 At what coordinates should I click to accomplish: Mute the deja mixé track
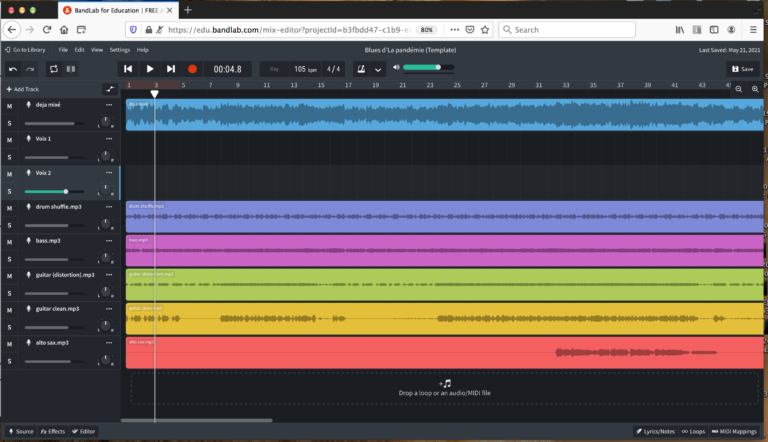[10, 105]
